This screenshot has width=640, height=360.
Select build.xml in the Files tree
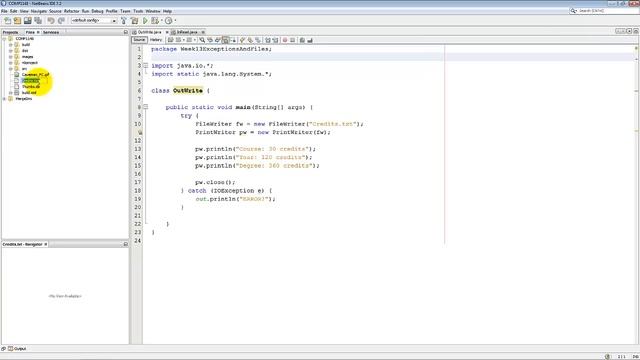[29, 93]
